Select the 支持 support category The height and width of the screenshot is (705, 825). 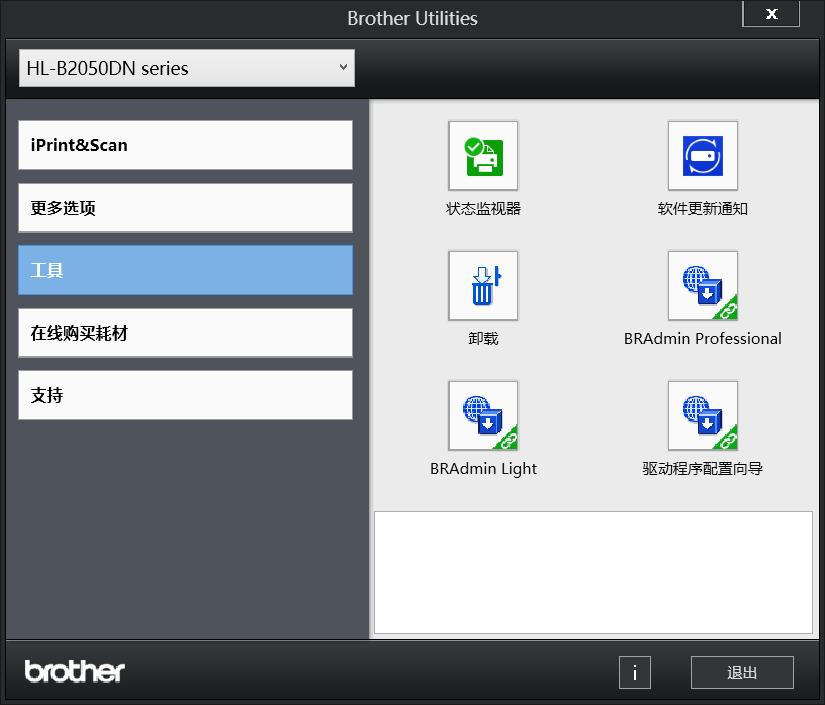click(184, 394)
